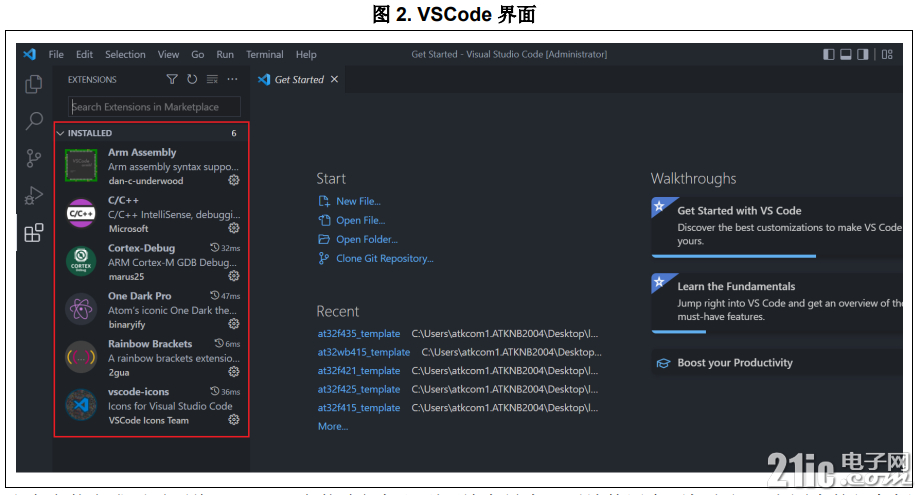The height and width of the screenshot is (495, 921).
Task: Close the Get Started tab
Action: [x=334, y=79]
